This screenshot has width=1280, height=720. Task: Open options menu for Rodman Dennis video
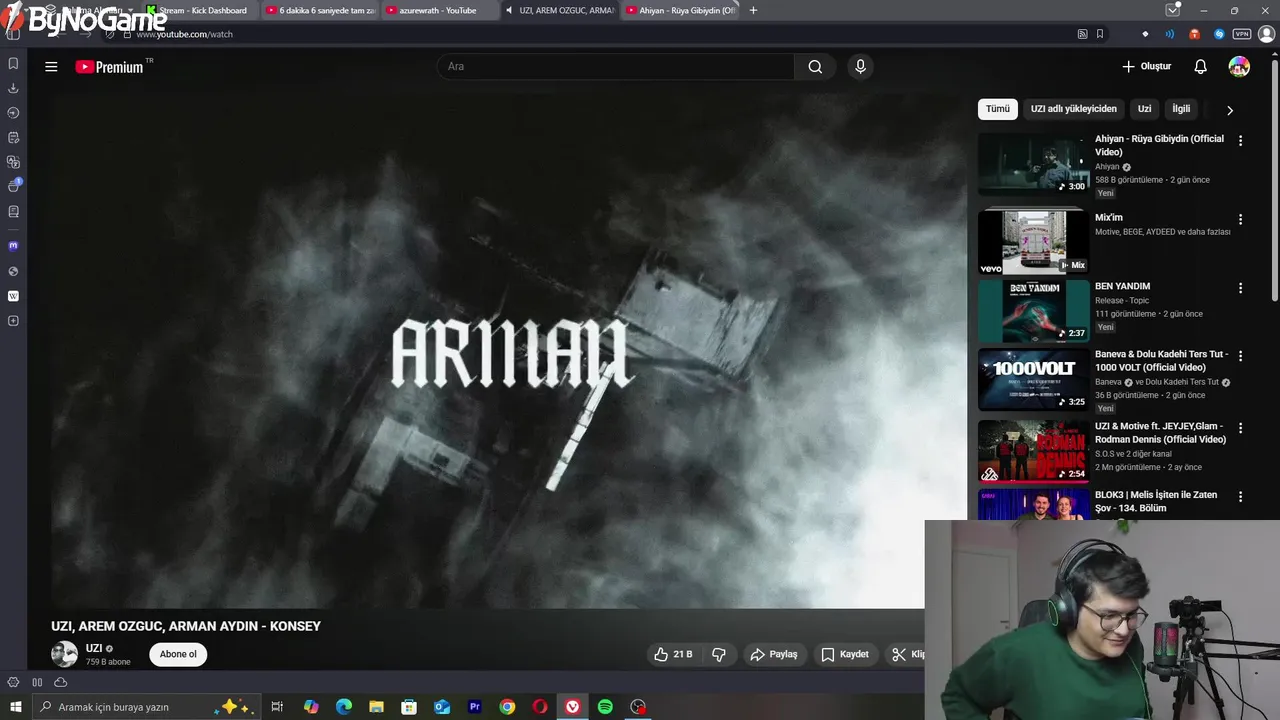point(1240,428)
